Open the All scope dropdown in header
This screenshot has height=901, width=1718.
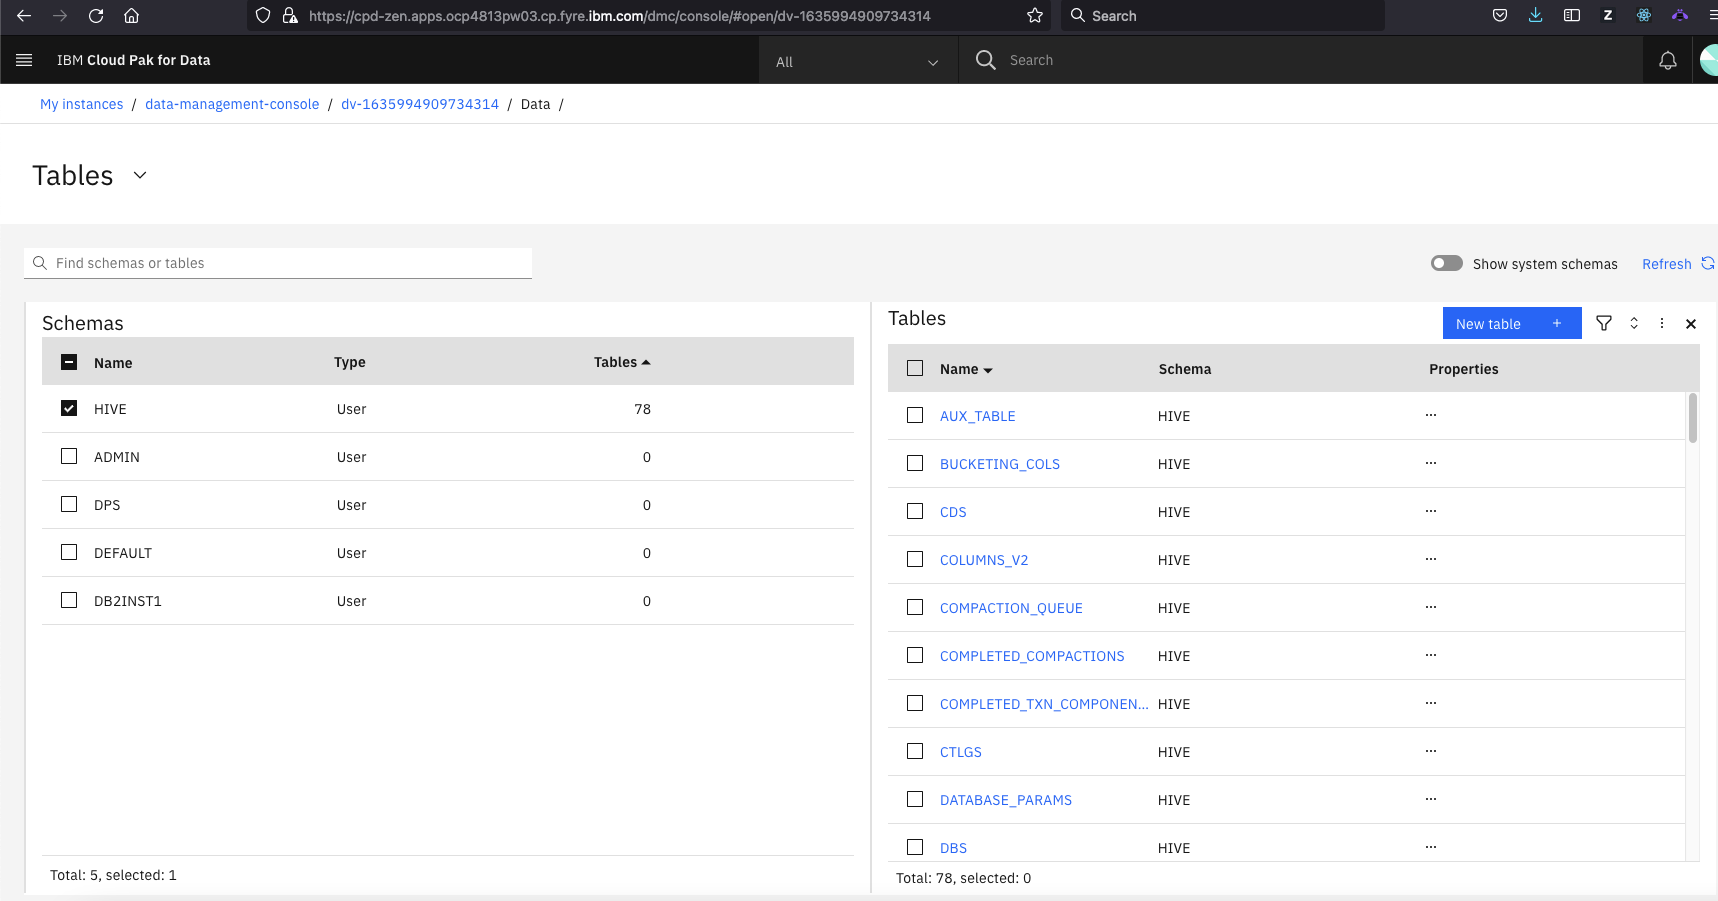click(857, 61)
